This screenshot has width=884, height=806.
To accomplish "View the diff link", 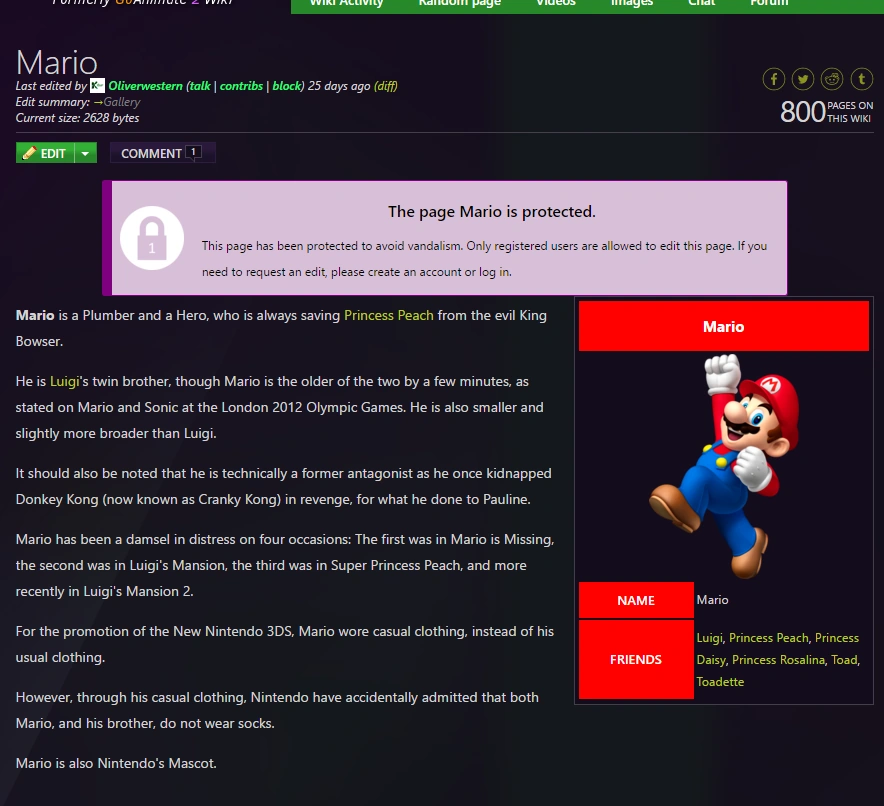I will coord(386,86).
